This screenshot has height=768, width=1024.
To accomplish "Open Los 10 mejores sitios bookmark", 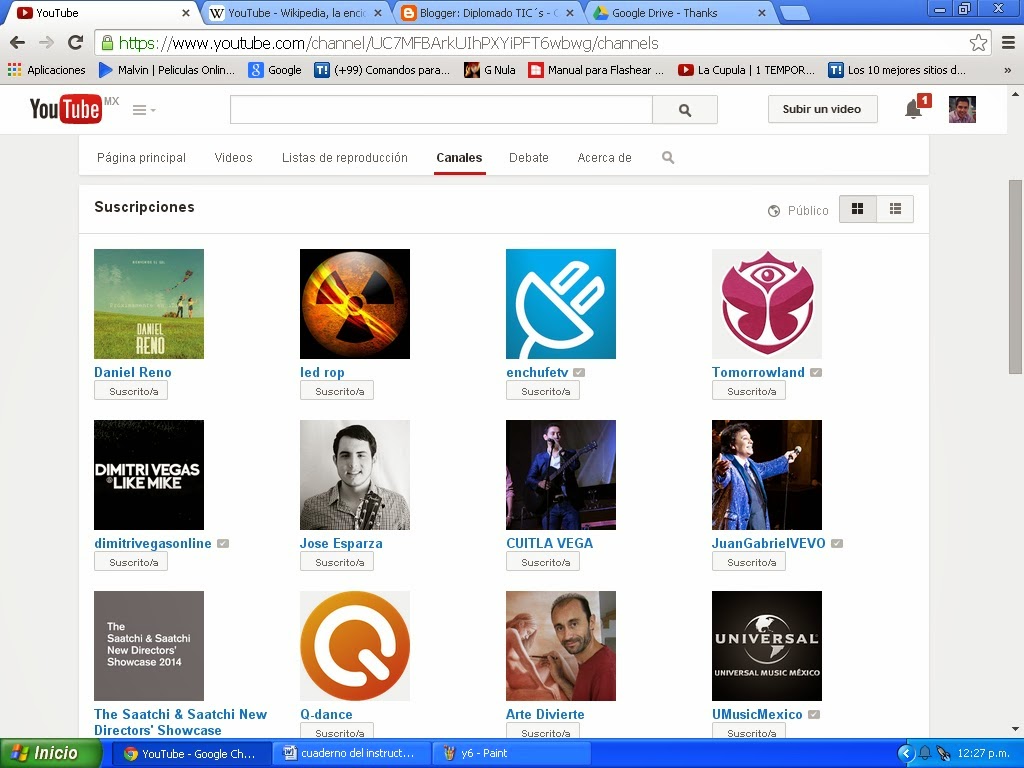I will pos(897,70).
